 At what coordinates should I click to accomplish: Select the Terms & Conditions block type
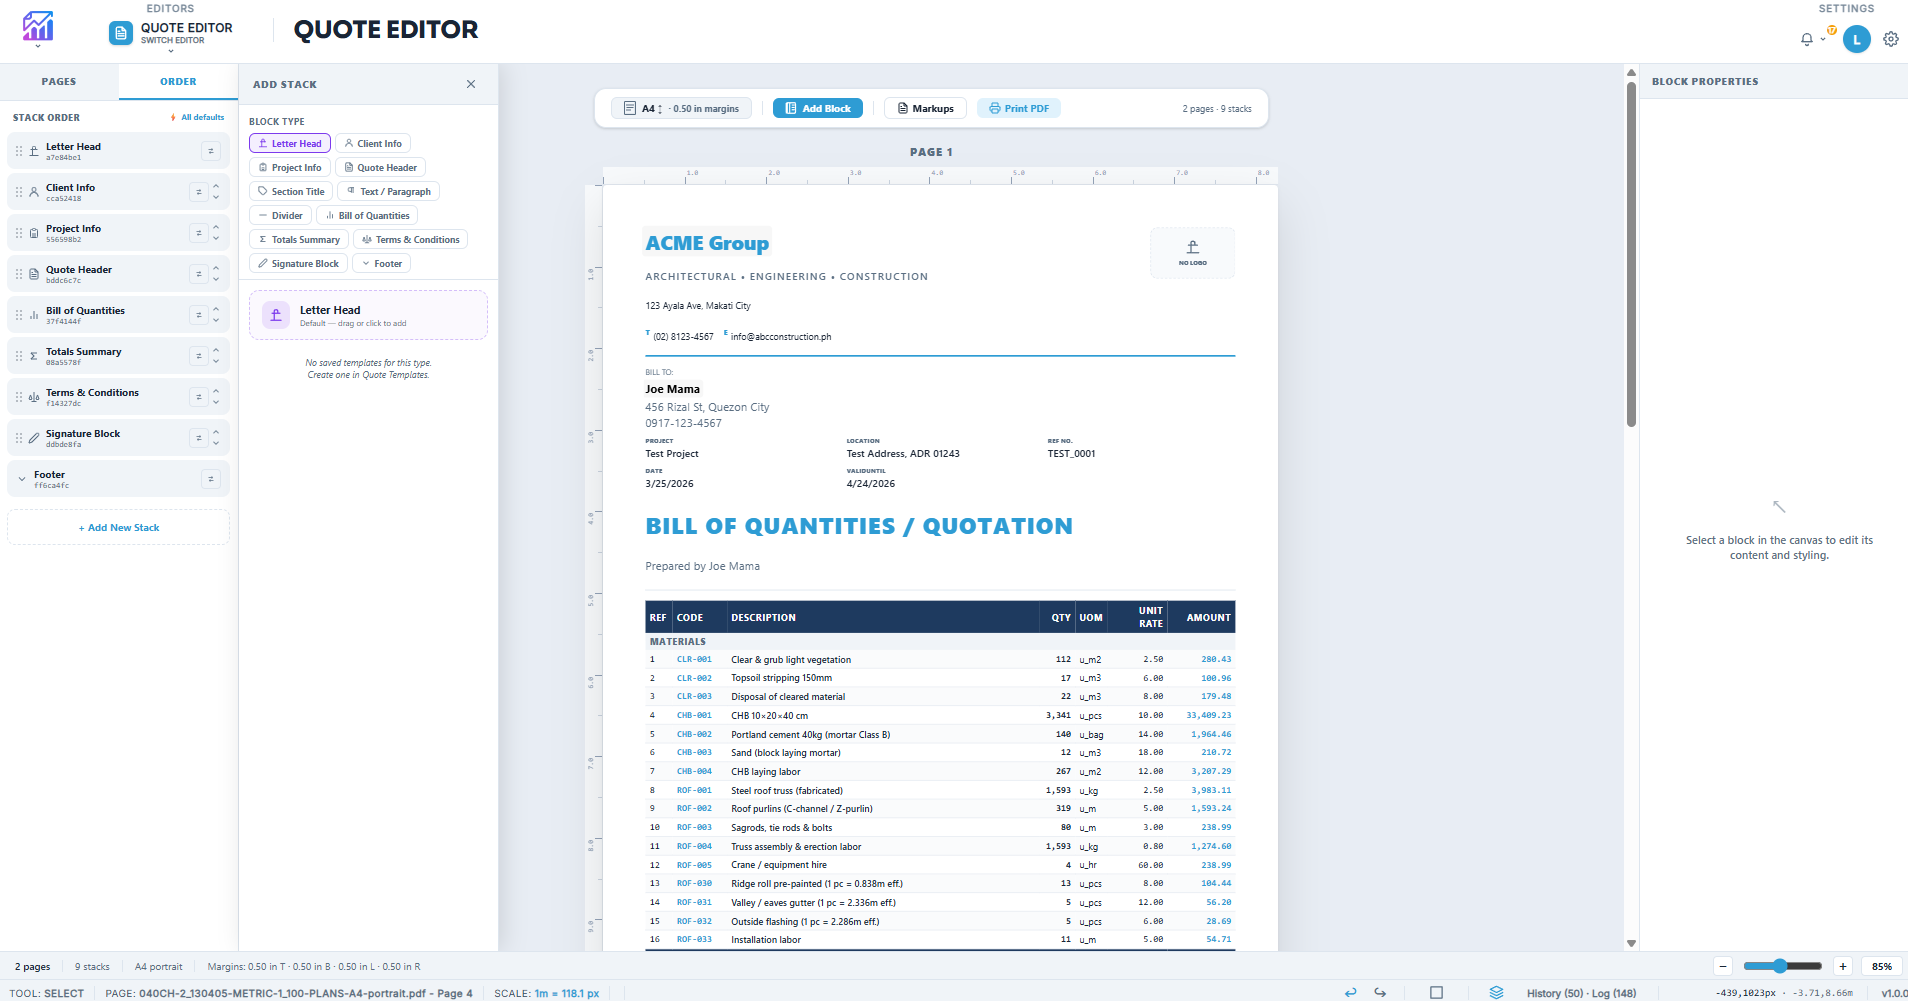[x=410, y=240]
